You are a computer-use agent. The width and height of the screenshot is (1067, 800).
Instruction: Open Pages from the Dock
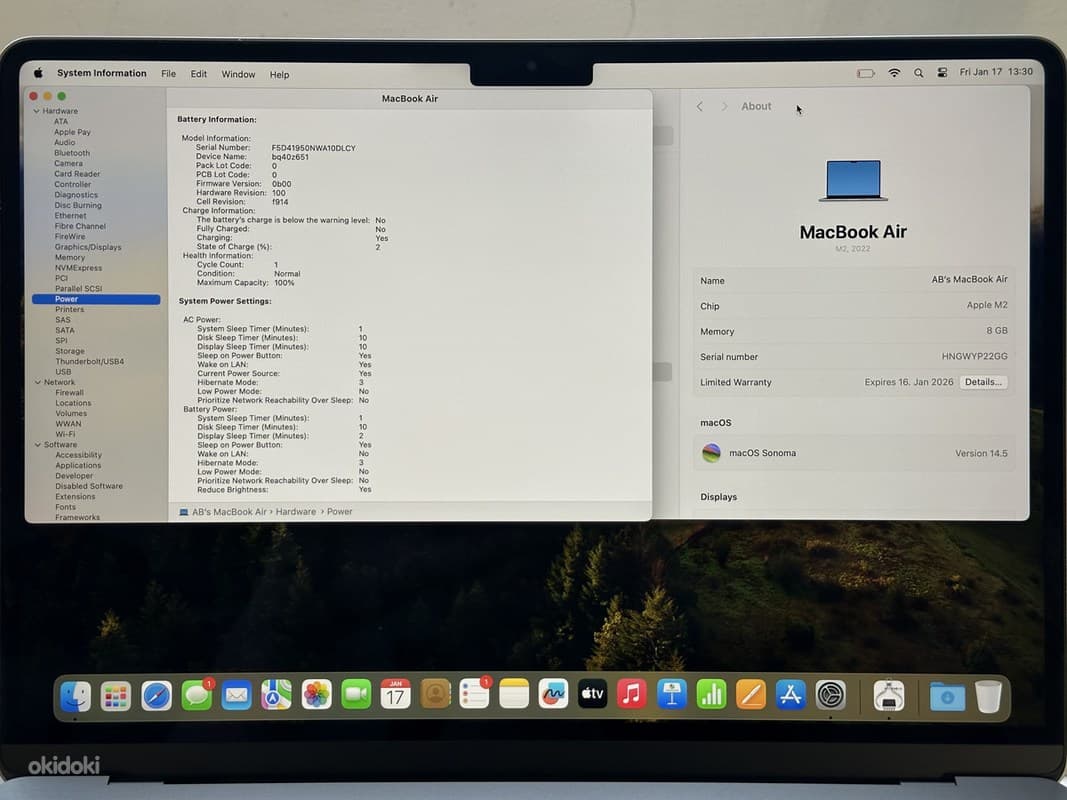tap(751, 695)
